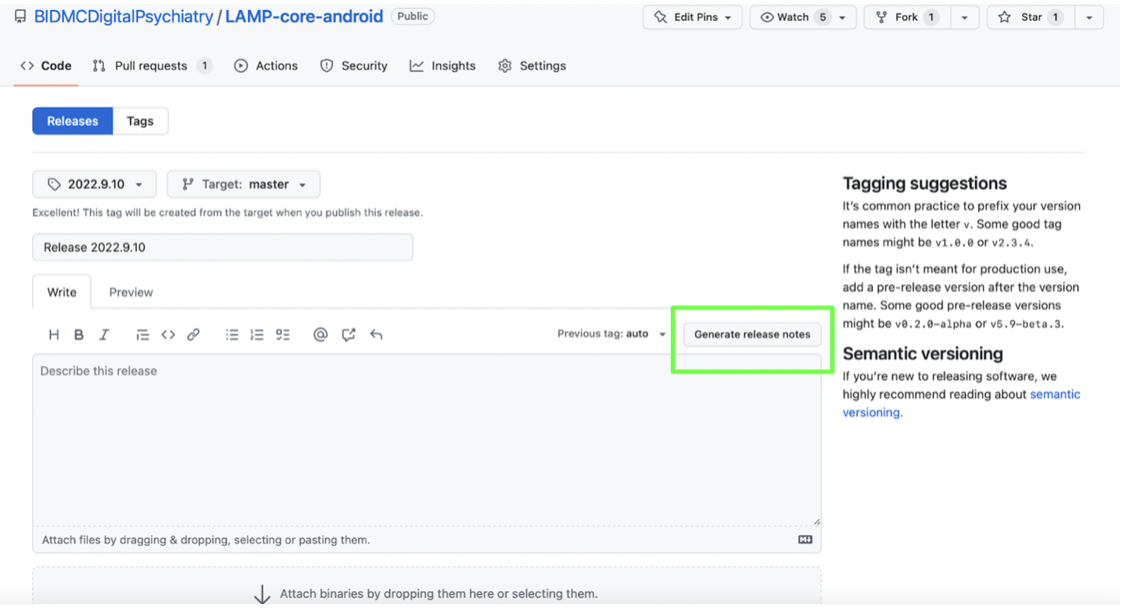This screenshot has height=612, width=1136.
Task: Insert a quote block
Action: [143, 335]
